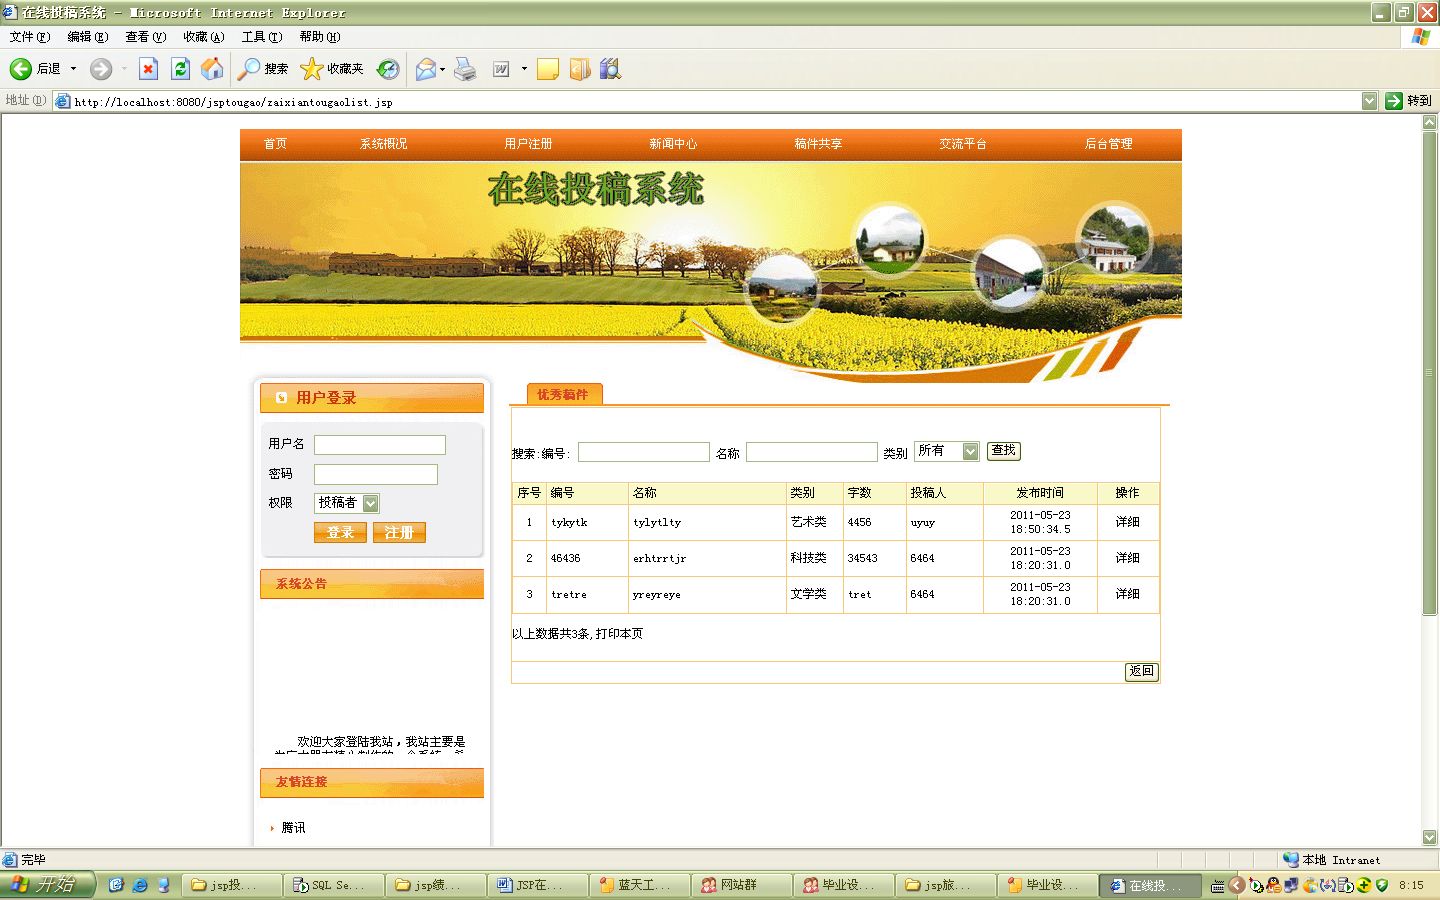
Task: Open the Research binoculars book icon
Action: [610, 69]
